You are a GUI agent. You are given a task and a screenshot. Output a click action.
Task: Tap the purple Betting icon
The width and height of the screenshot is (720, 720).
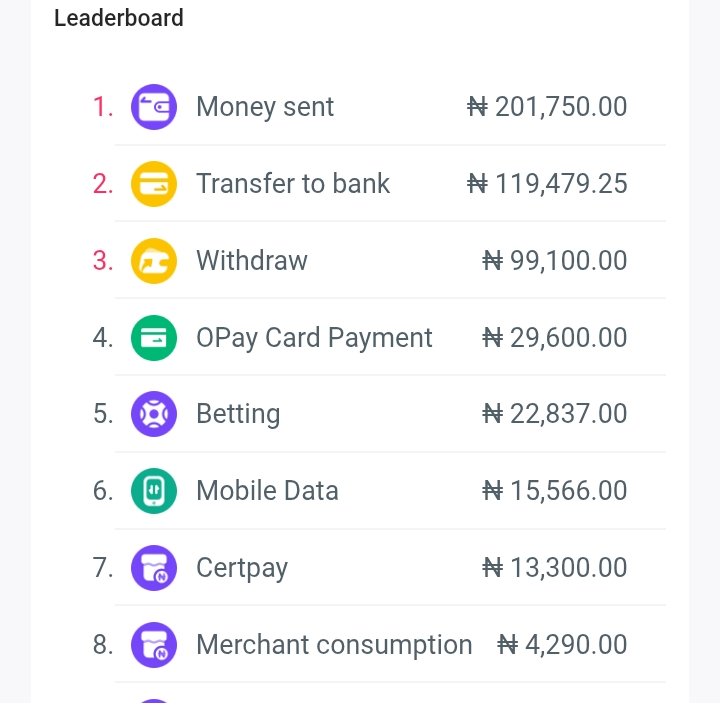154,414
